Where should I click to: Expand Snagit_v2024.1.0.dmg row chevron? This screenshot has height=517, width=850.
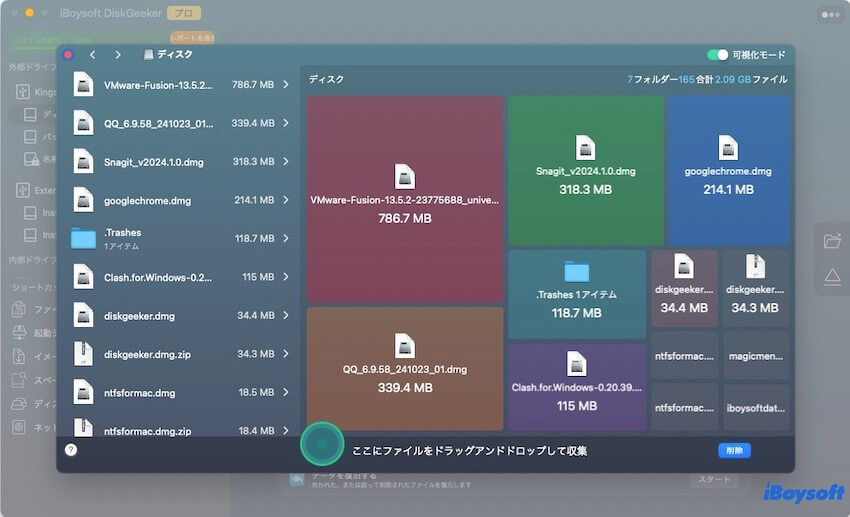pos(286,161)
